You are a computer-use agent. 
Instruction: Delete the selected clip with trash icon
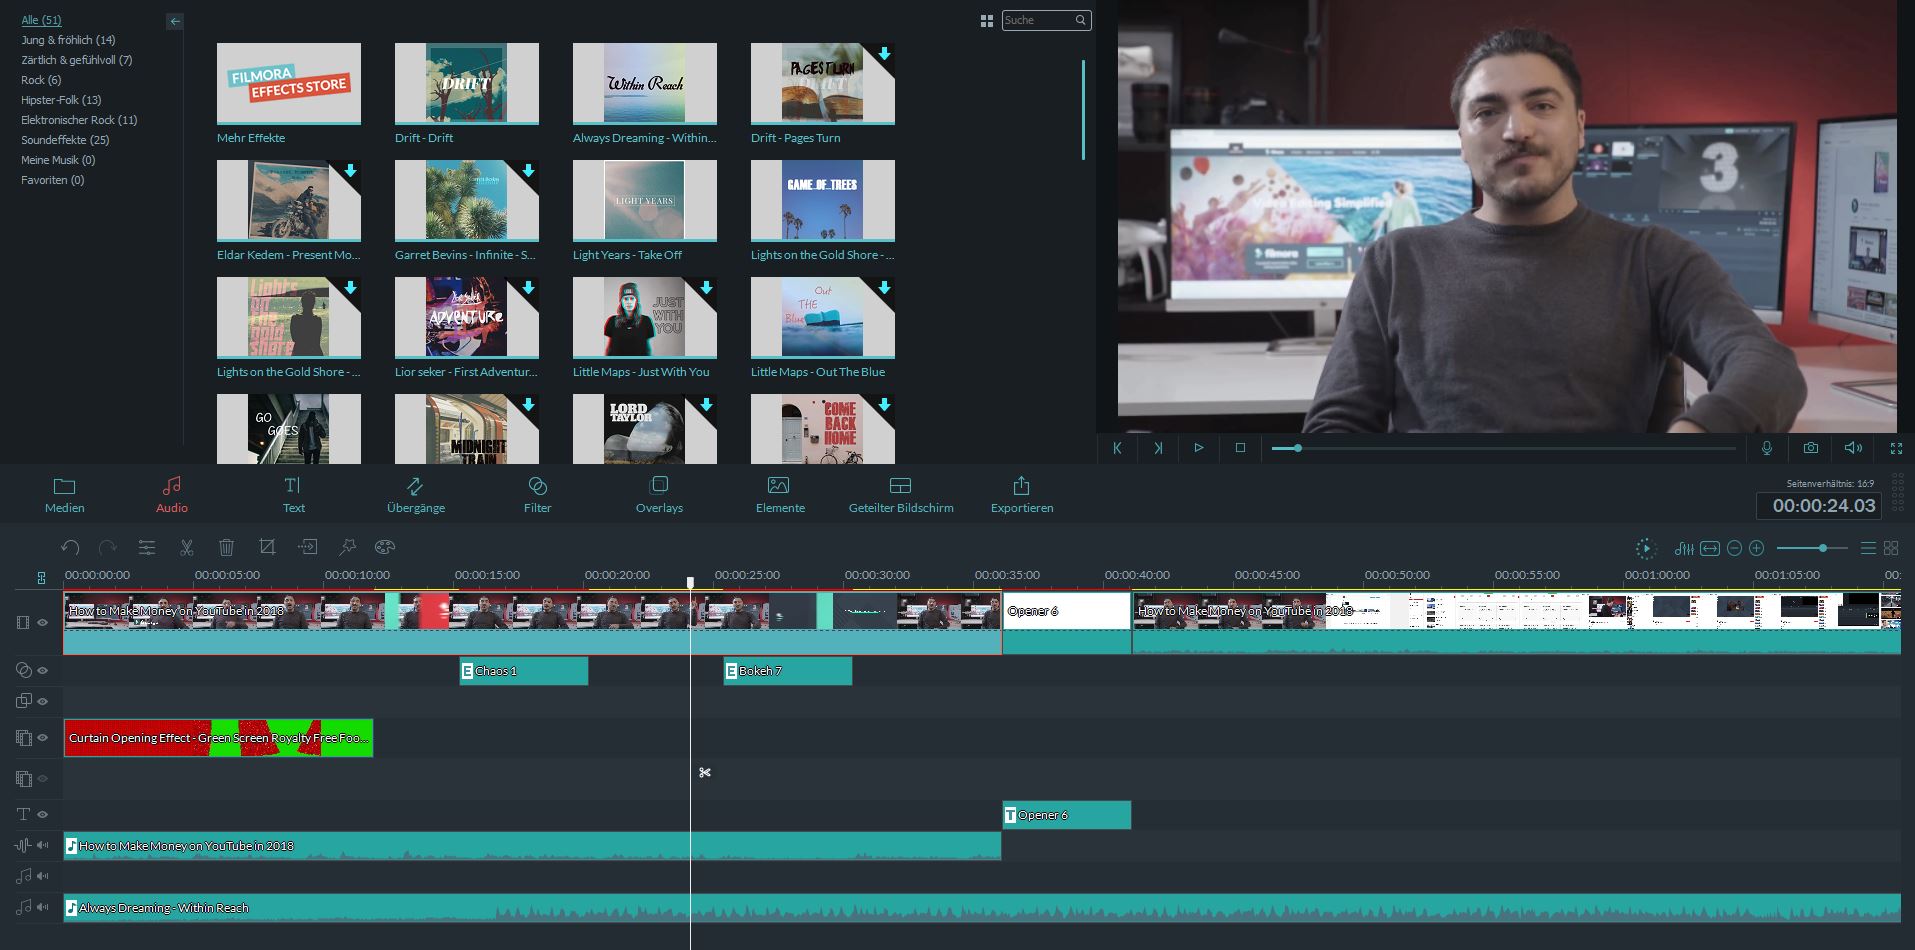(x=227, y=547)
